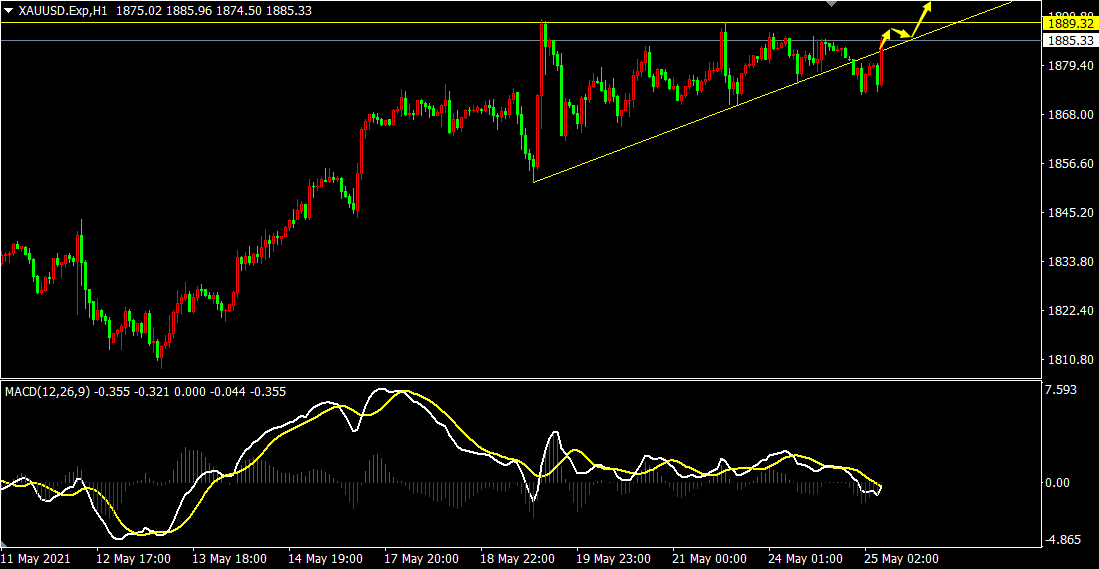Click the triangle icon beside XAUUSD.Exp,H1
The height and width of the screenshot is (569, 1099).
pos(8,10)
